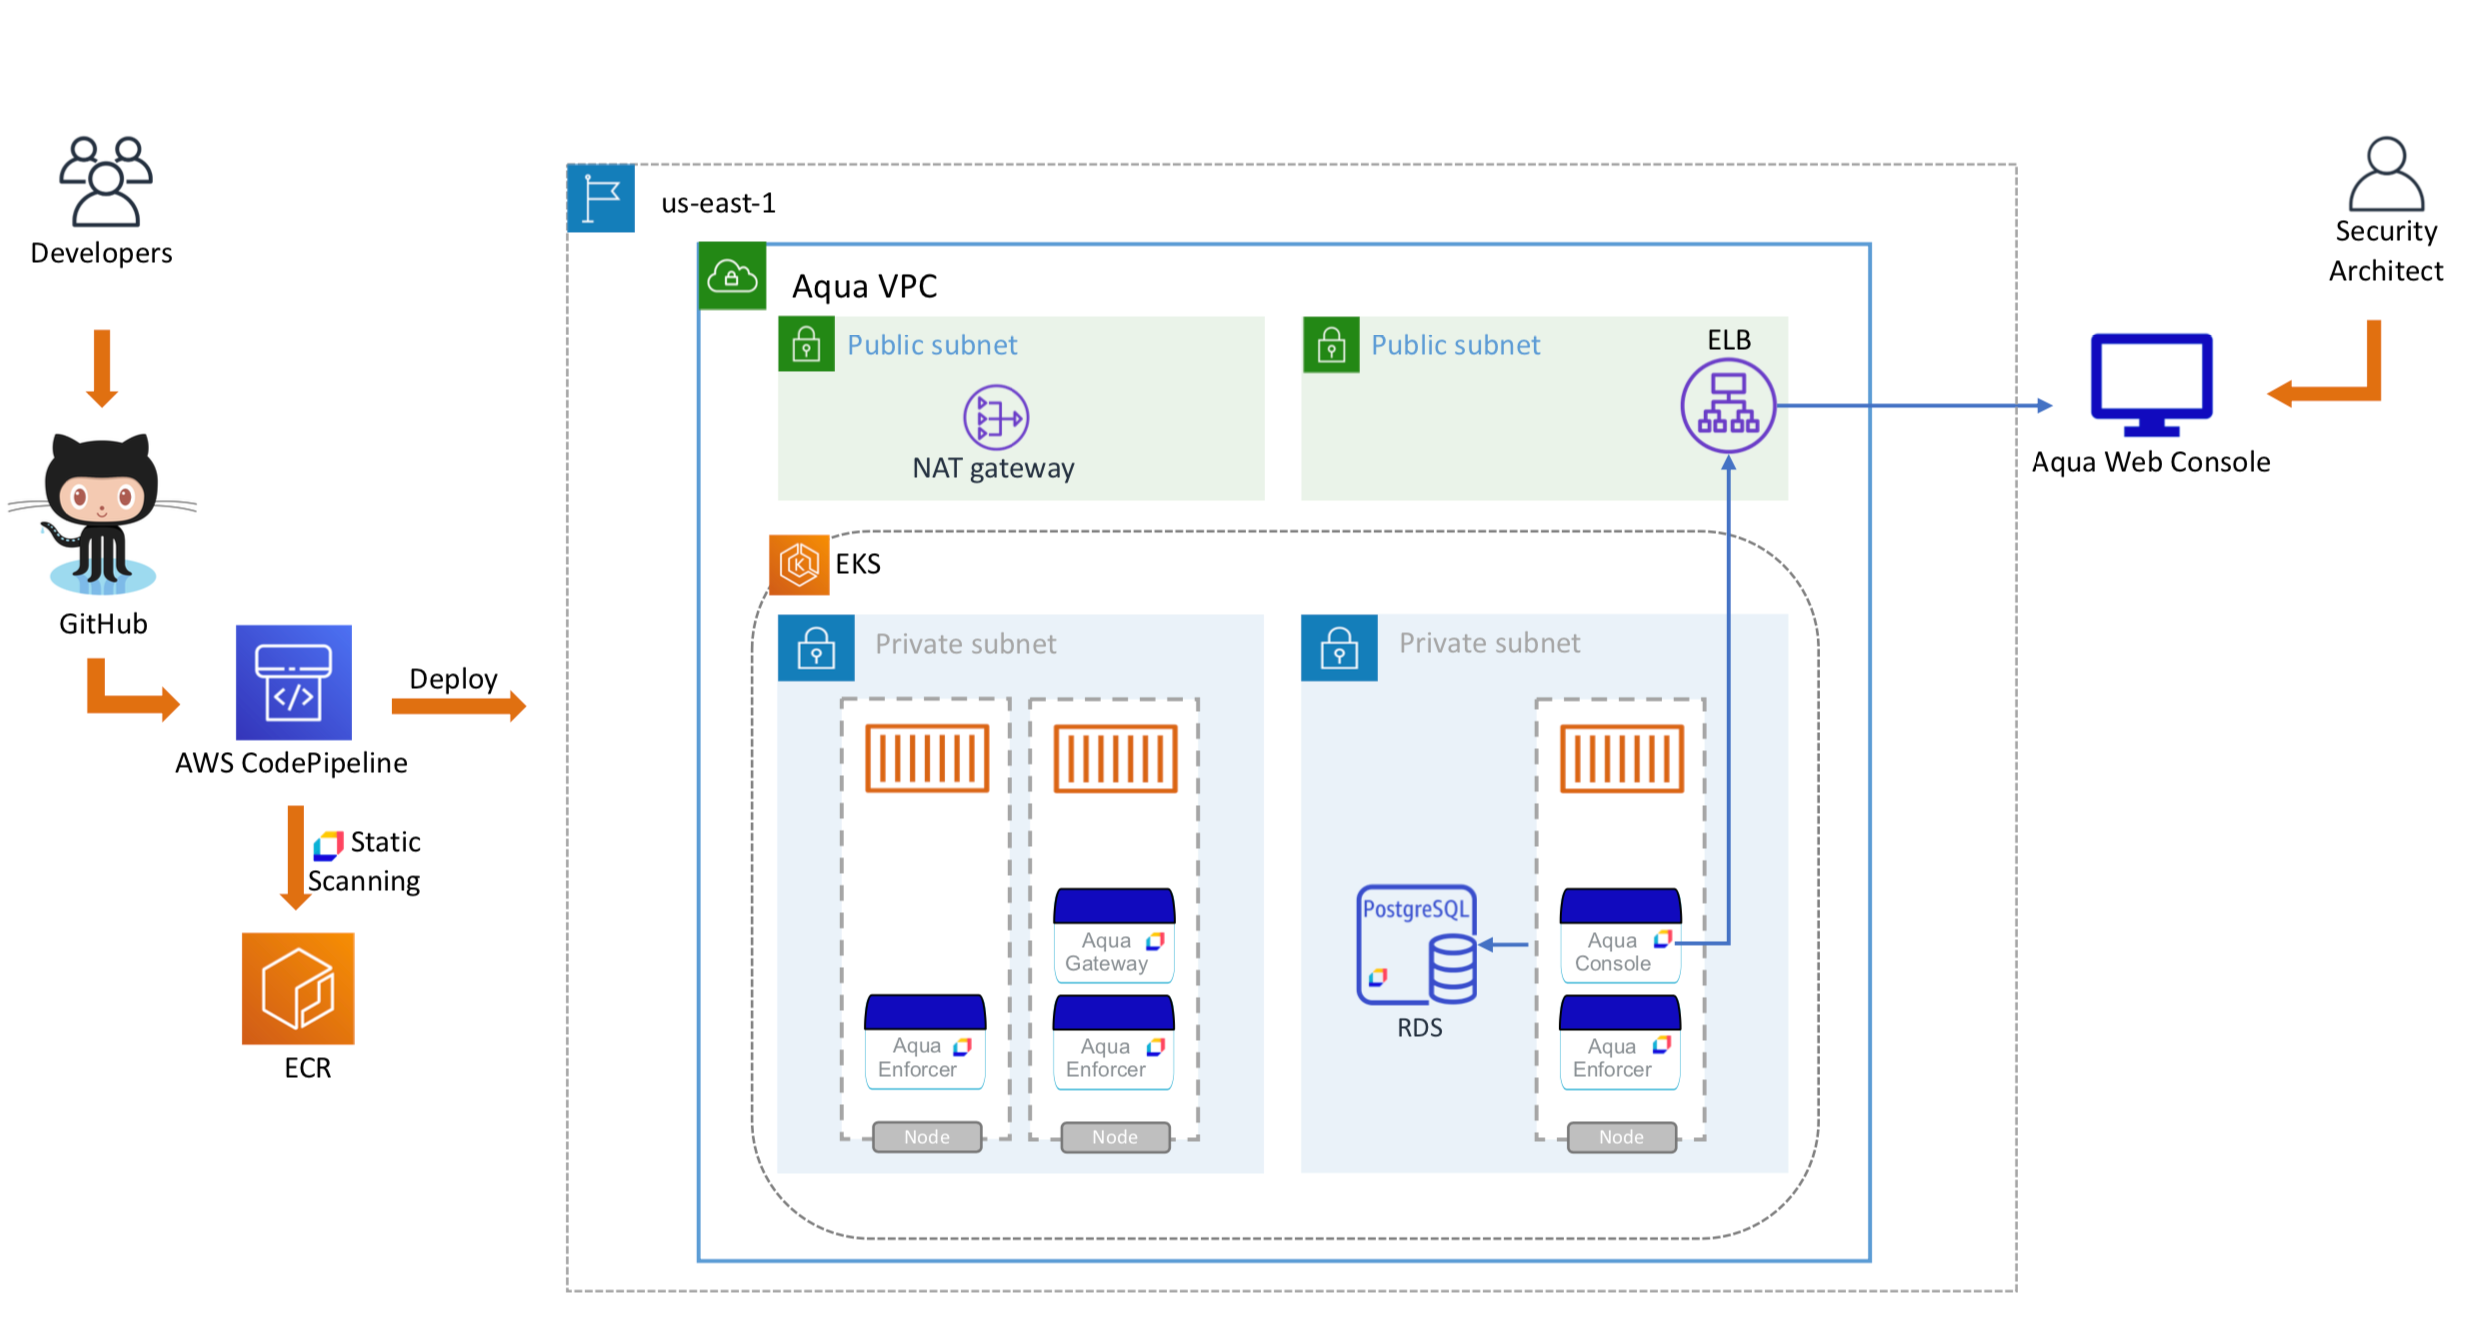Select the RDS label text
The height and width of the screenshot is (1332, 2487).
tap(1419, 1028)
